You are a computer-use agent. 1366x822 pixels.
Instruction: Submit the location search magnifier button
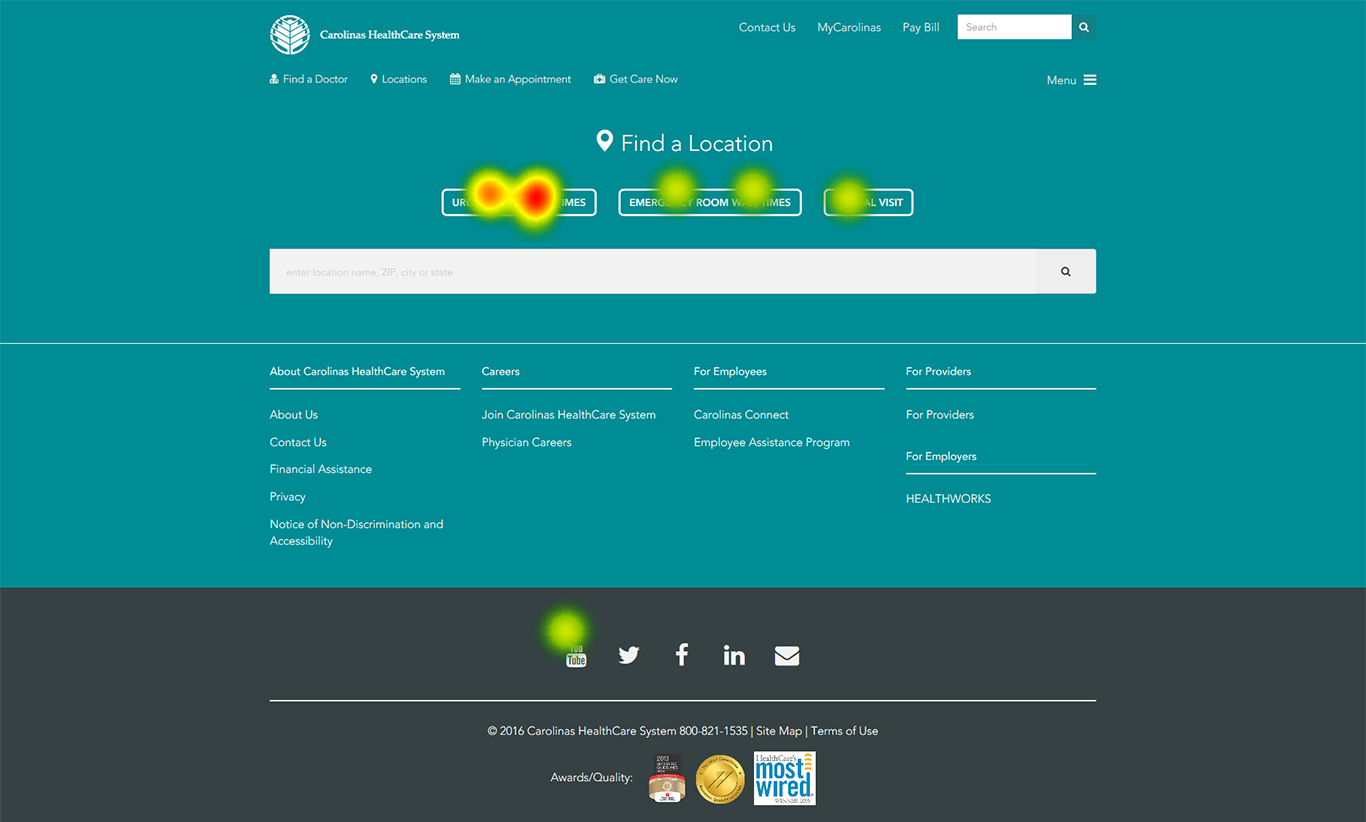(x=1066, y=271)
